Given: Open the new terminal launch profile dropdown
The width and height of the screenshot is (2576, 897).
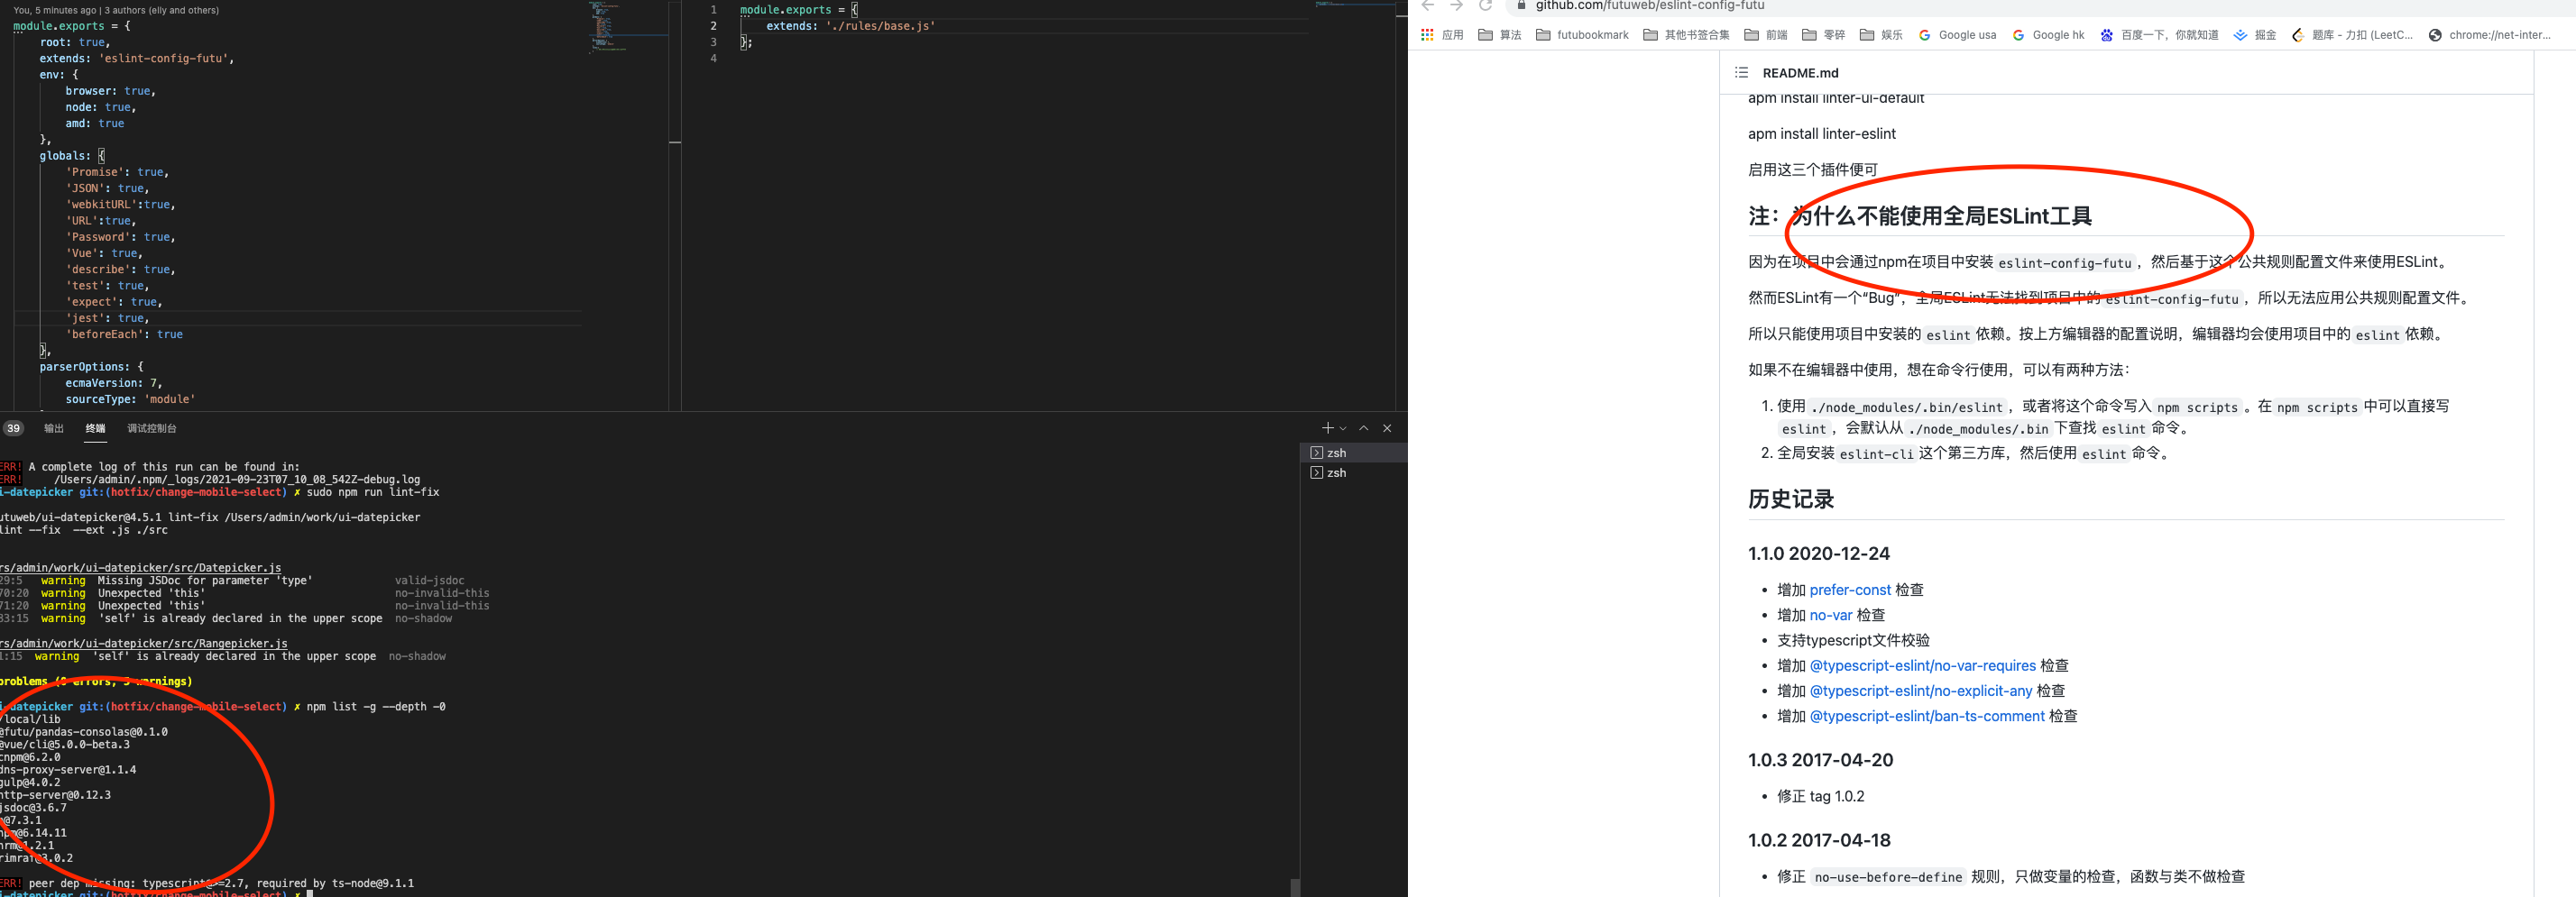Looking at the screenshot, I should click(x=1343, y=428).
